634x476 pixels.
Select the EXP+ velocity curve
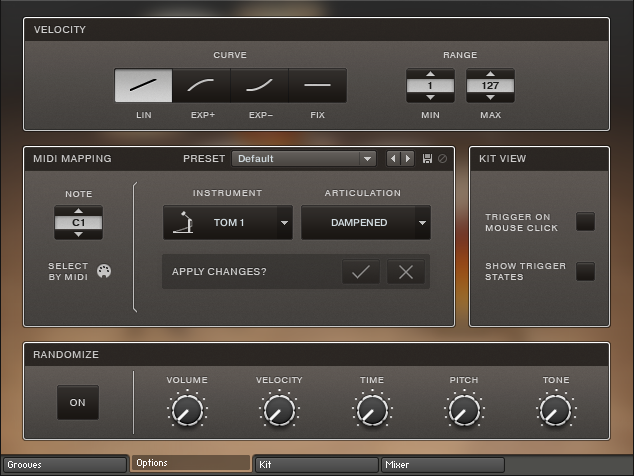point(201,86)
